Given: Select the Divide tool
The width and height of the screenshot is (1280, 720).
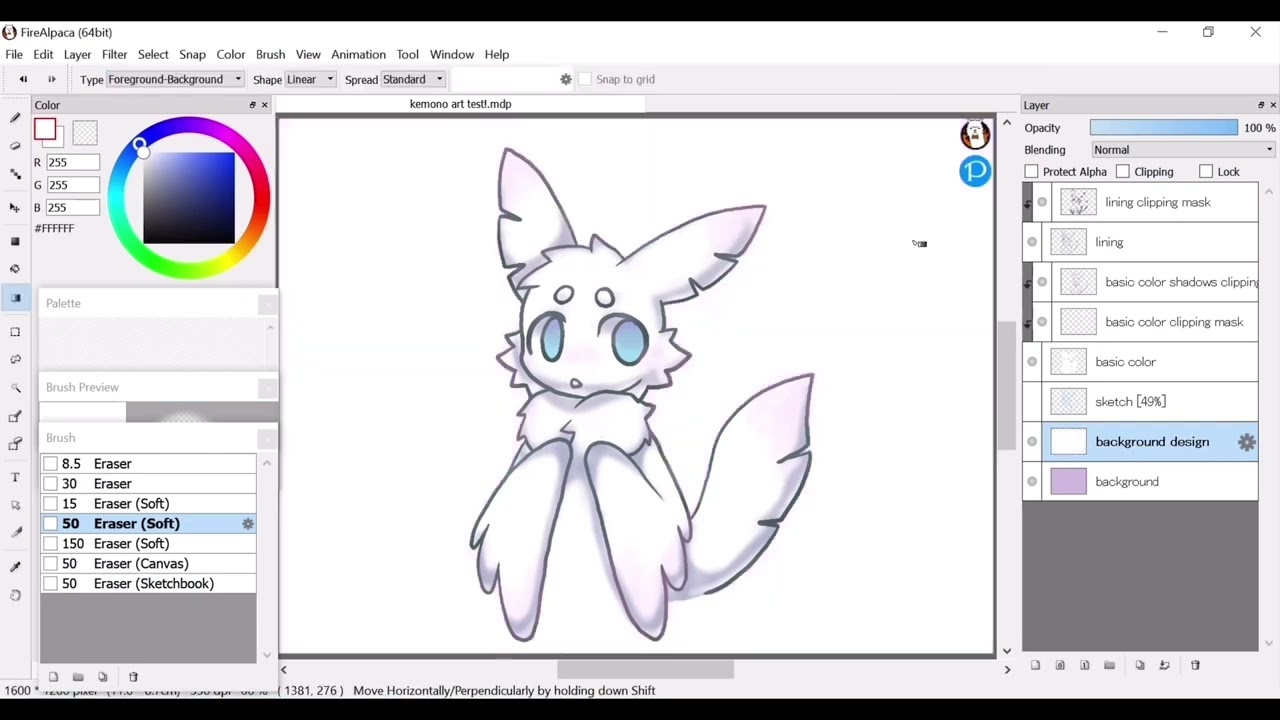Looking at the screenshot, I should pyautogui.click(x=15, y=533).
